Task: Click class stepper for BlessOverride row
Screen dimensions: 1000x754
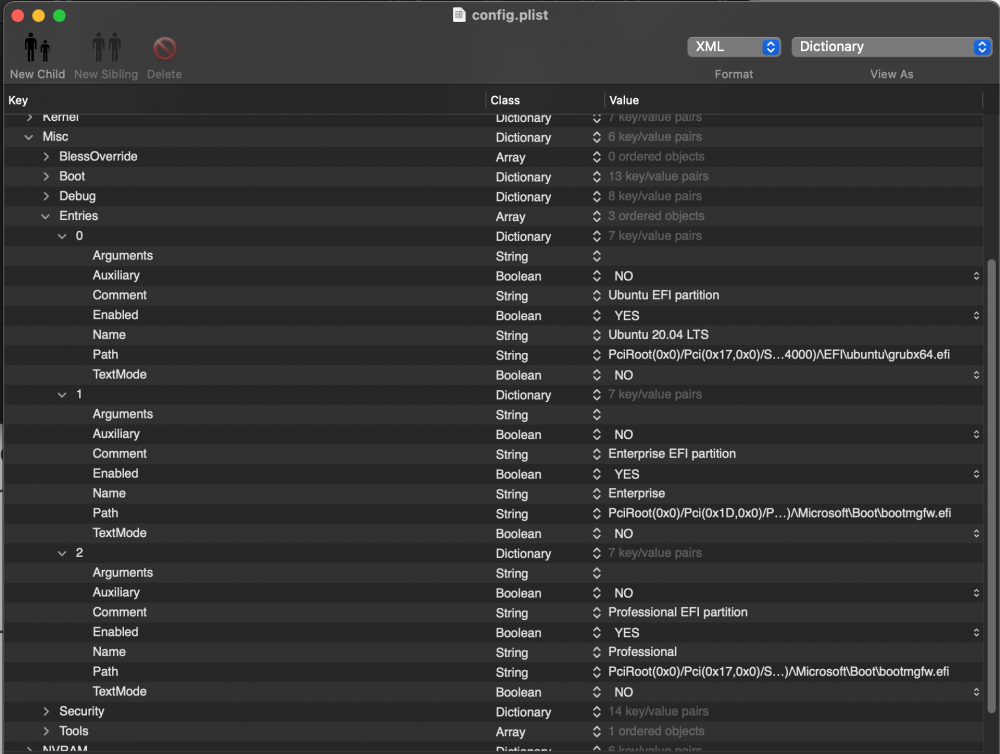Action: click(596, 156)
